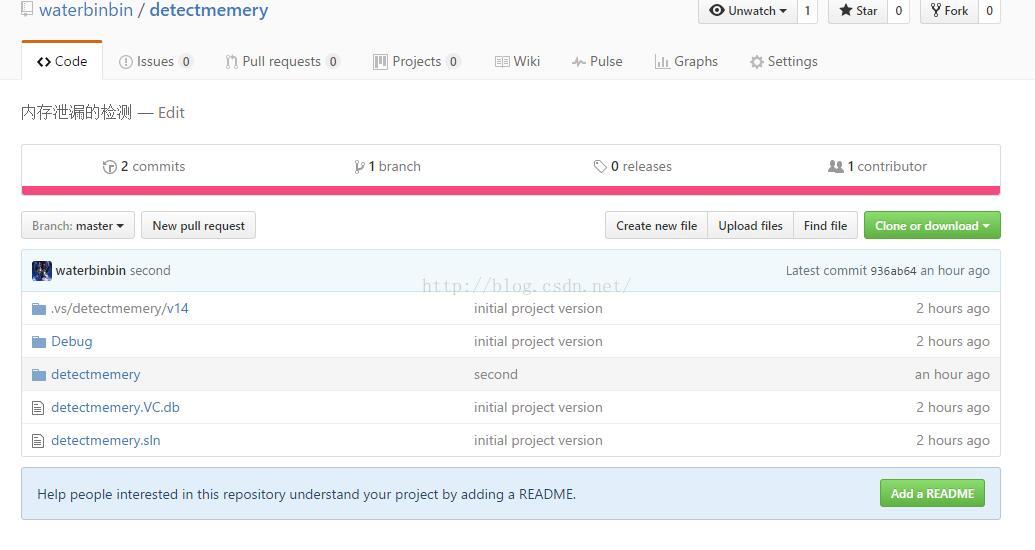Viewport: 1035px width, 550px height.
Task: Click New pull request button
Action: [x=199, y=225]
